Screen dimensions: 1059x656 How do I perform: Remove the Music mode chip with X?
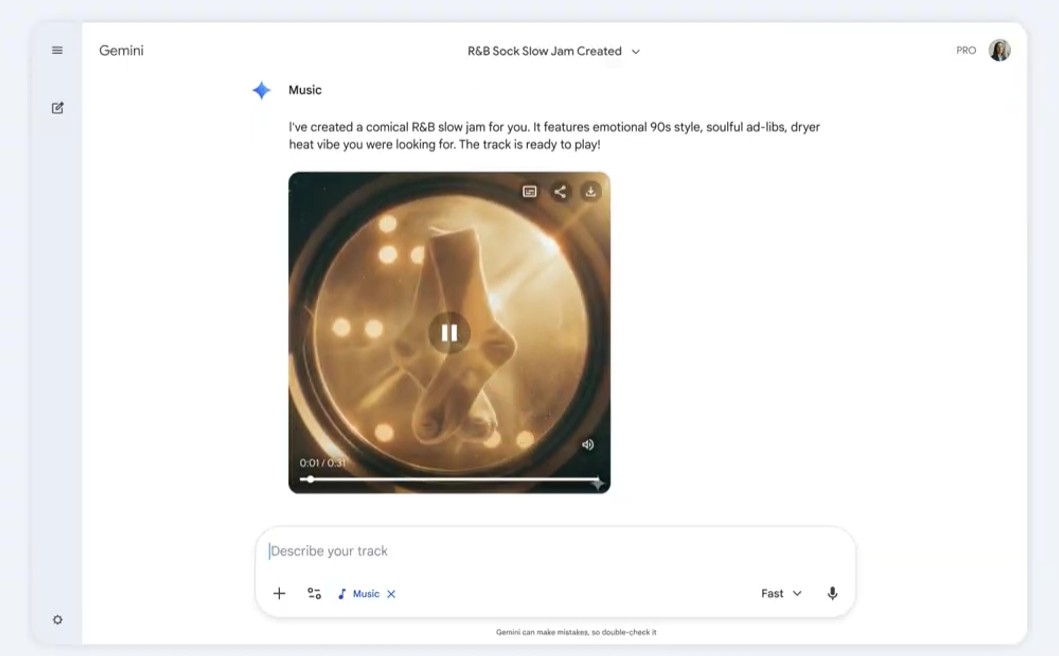point(390,593)
